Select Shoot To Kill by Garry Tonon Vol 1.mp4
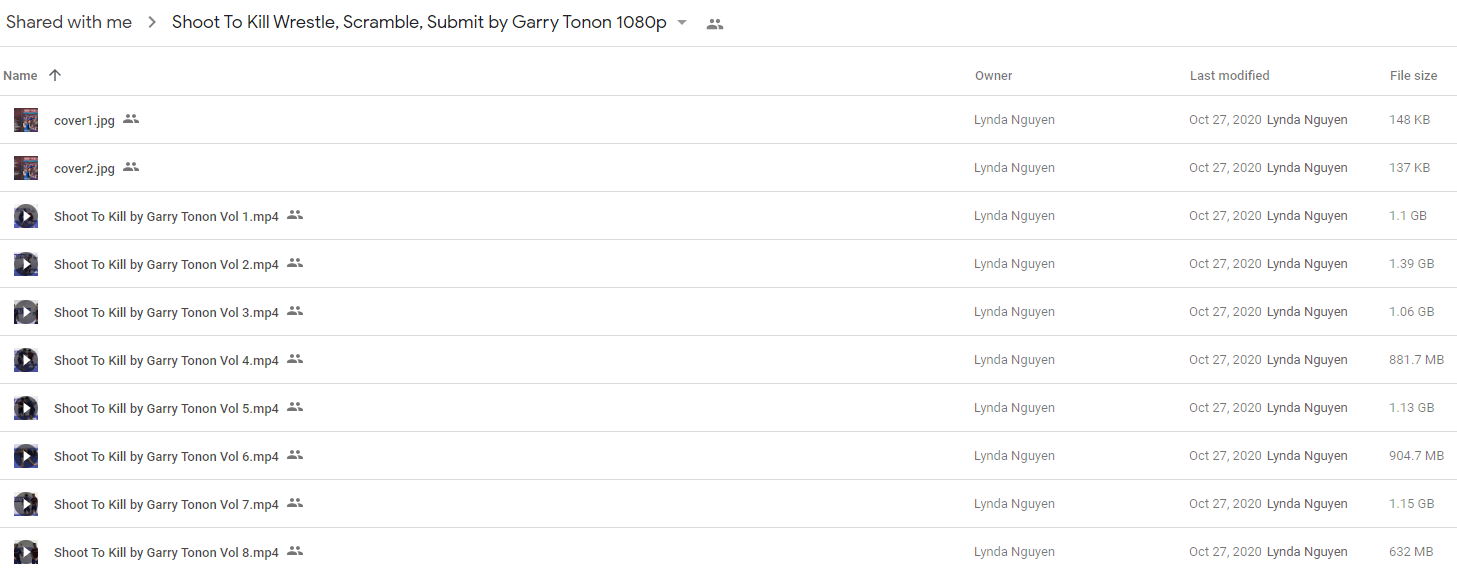Screen dimensions: 1457x571 pos(166,217)
